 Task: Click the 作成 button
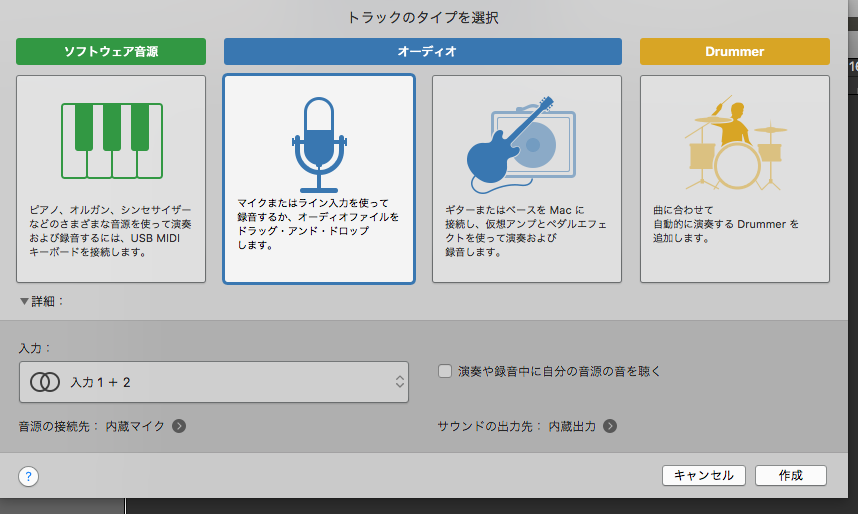790,475
